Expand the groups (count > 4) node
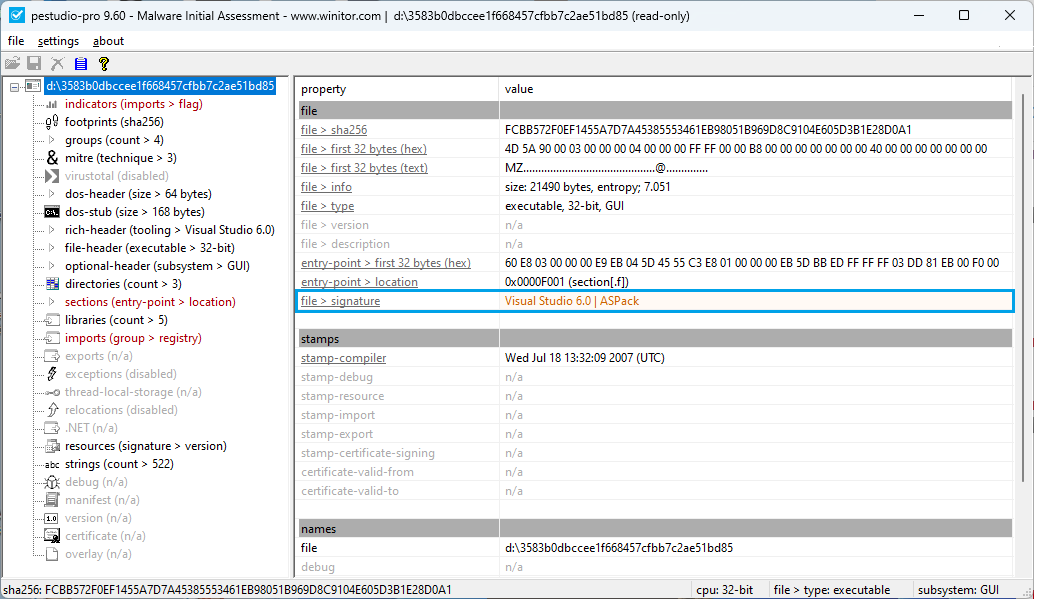 52,139
